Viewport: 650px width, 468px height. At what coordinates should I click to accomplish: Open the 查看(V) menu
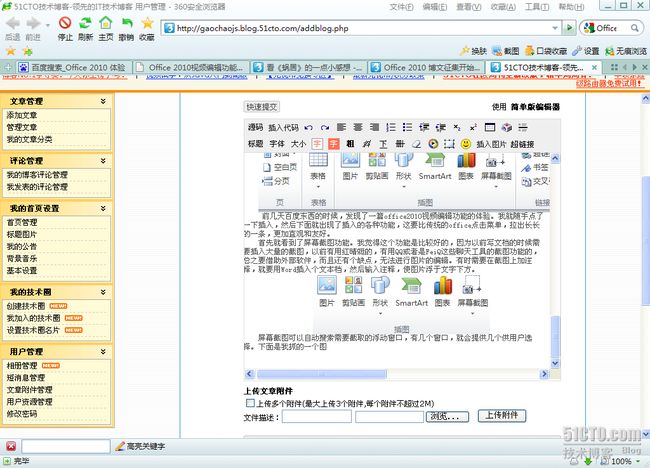(469, 7)
